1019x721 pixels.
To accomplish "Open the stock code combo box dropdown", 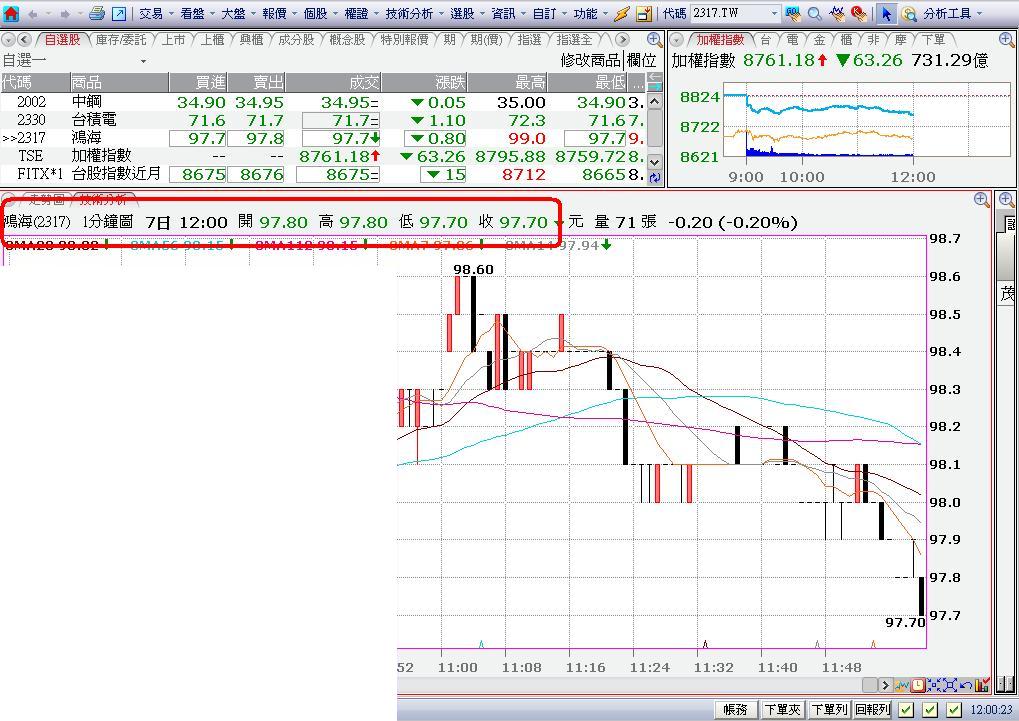I will tap(774, 14).
